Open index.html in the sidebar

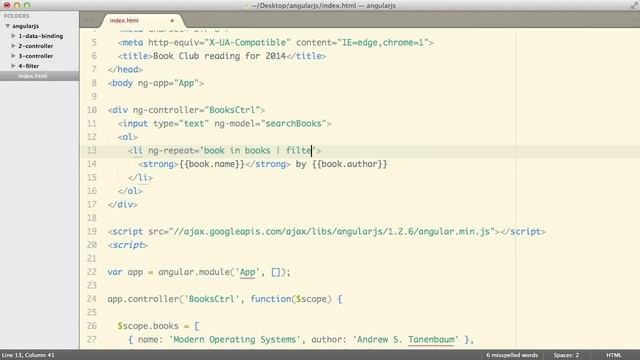click(33, 76)
